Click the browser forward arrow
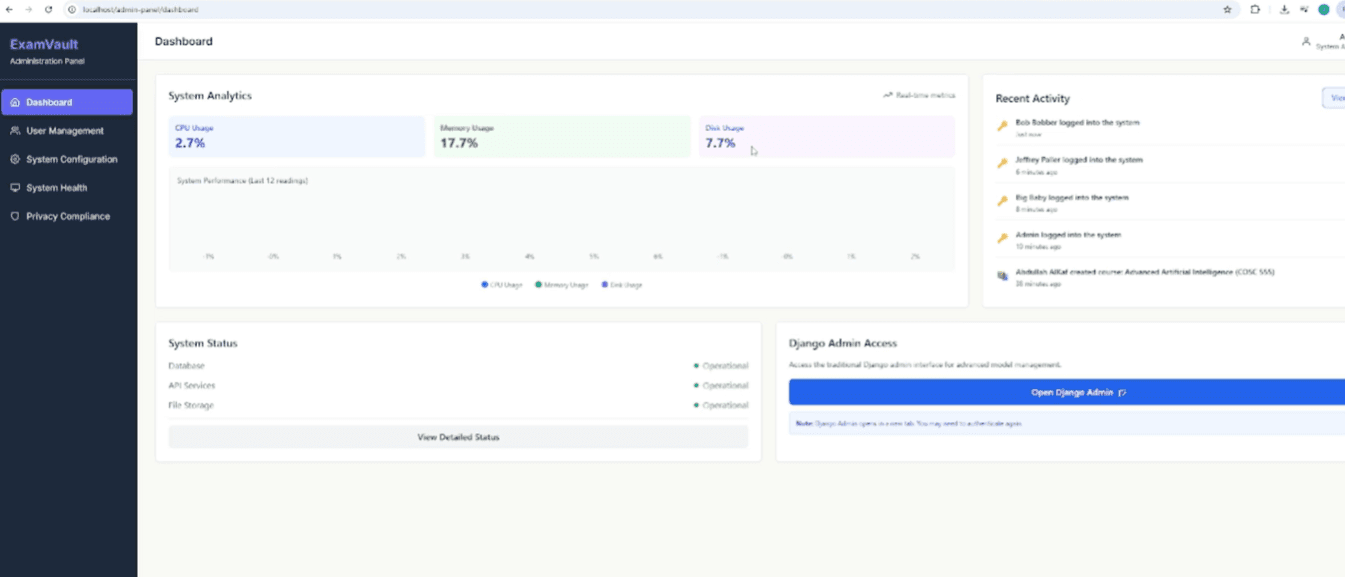1345x577 pixels. coord(29,9)
